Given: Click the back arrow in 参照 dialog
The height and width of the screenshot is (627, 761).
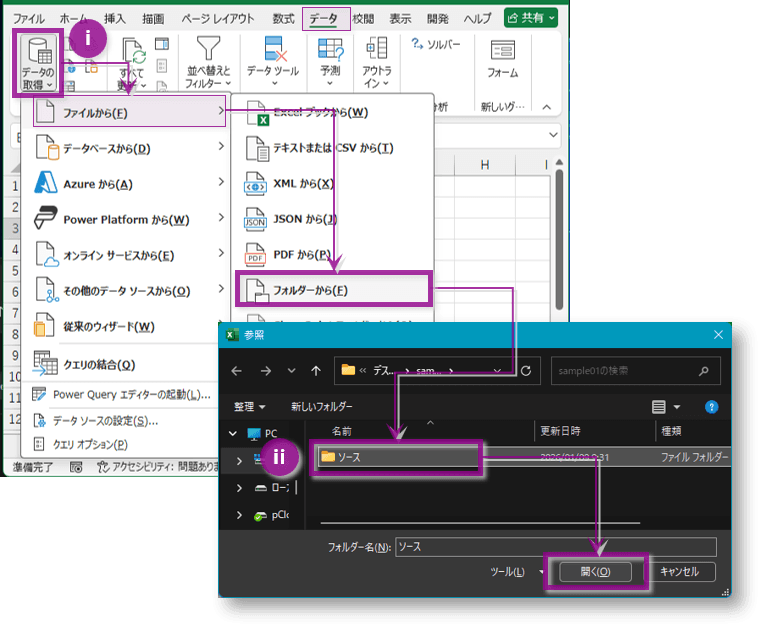Looking at the screenshot, I should coord(237,370).
